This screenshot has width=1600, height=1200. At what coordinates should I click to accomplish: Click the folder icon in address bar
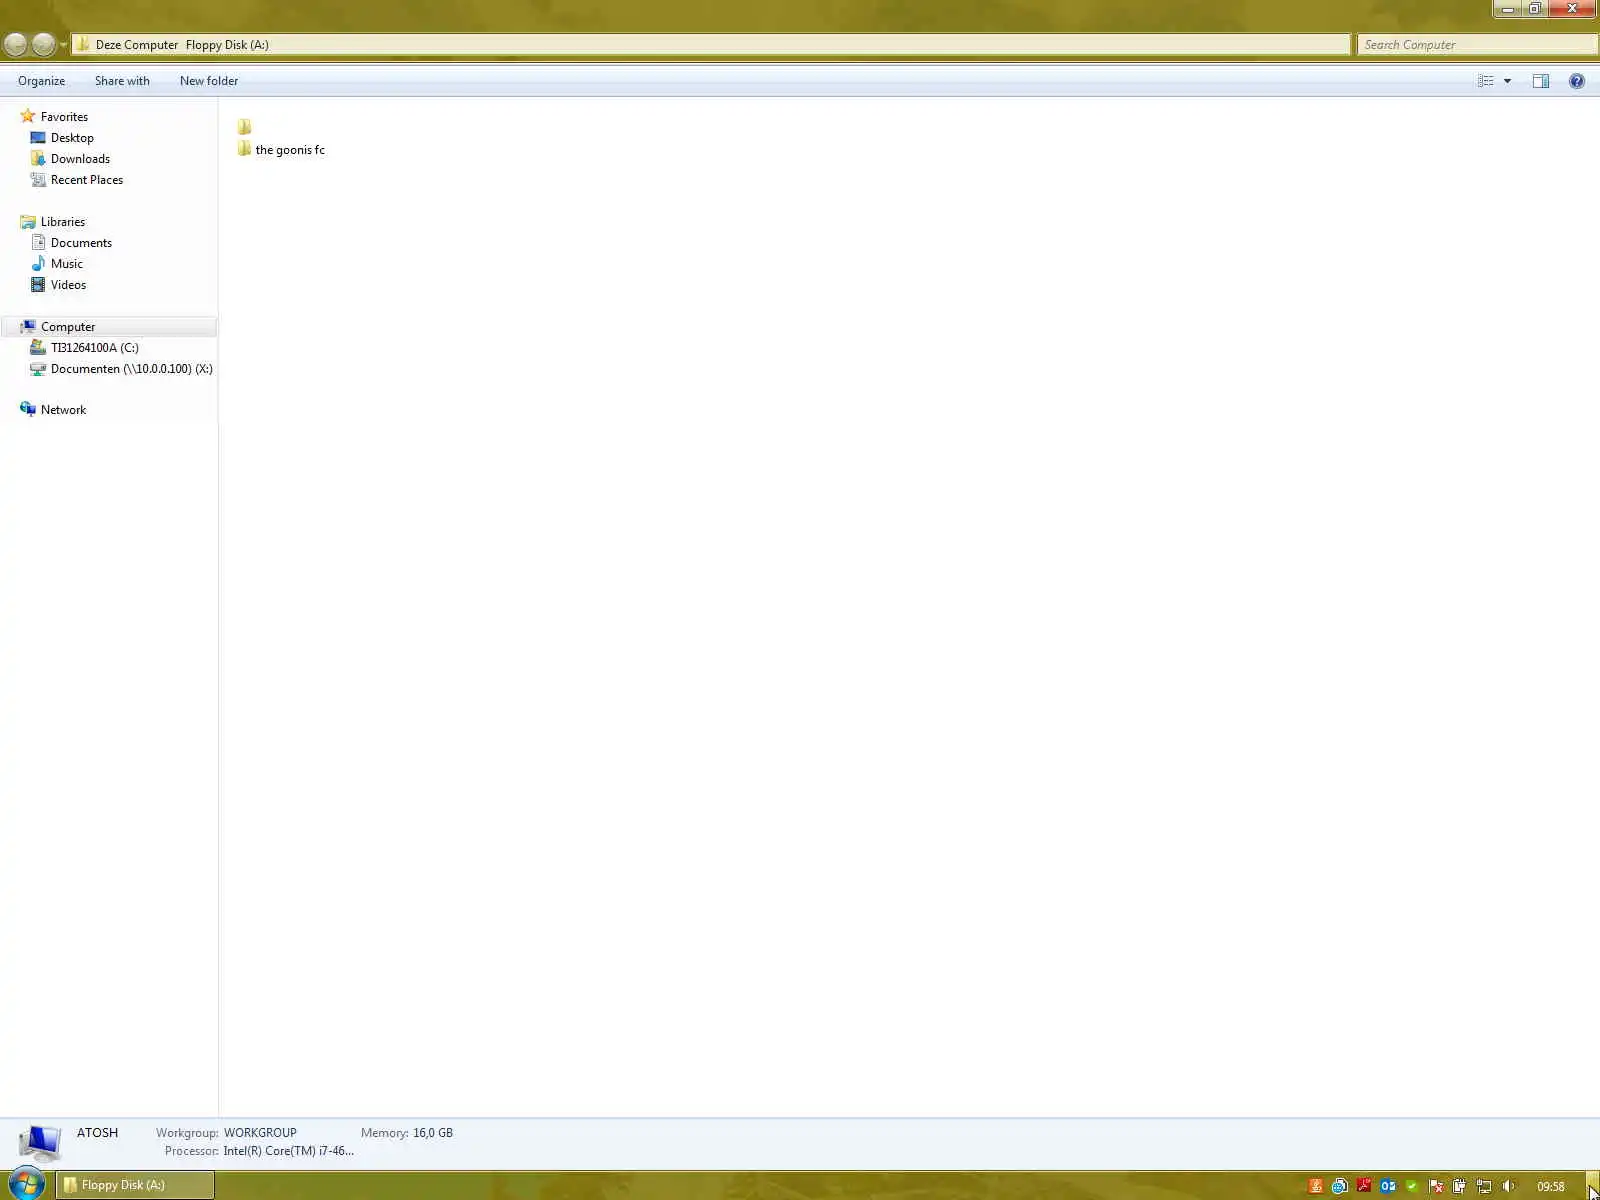click(83, 44)
